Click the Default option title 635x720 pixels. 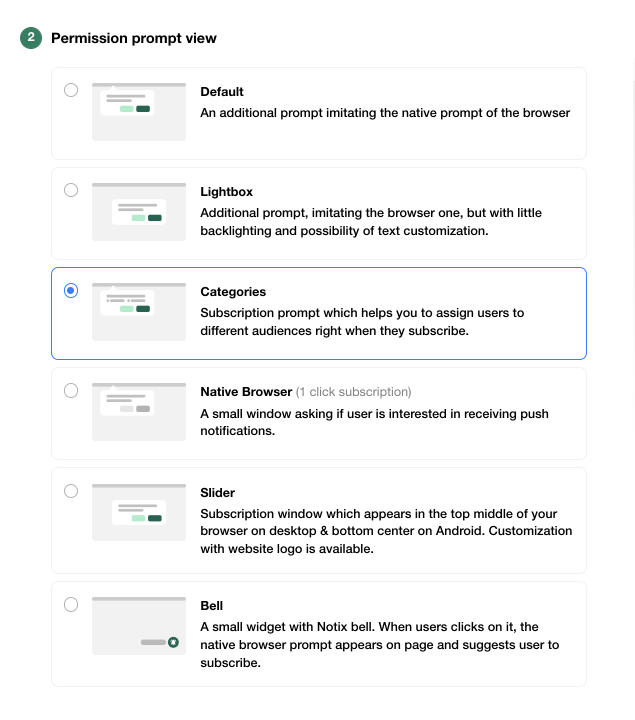222,91
